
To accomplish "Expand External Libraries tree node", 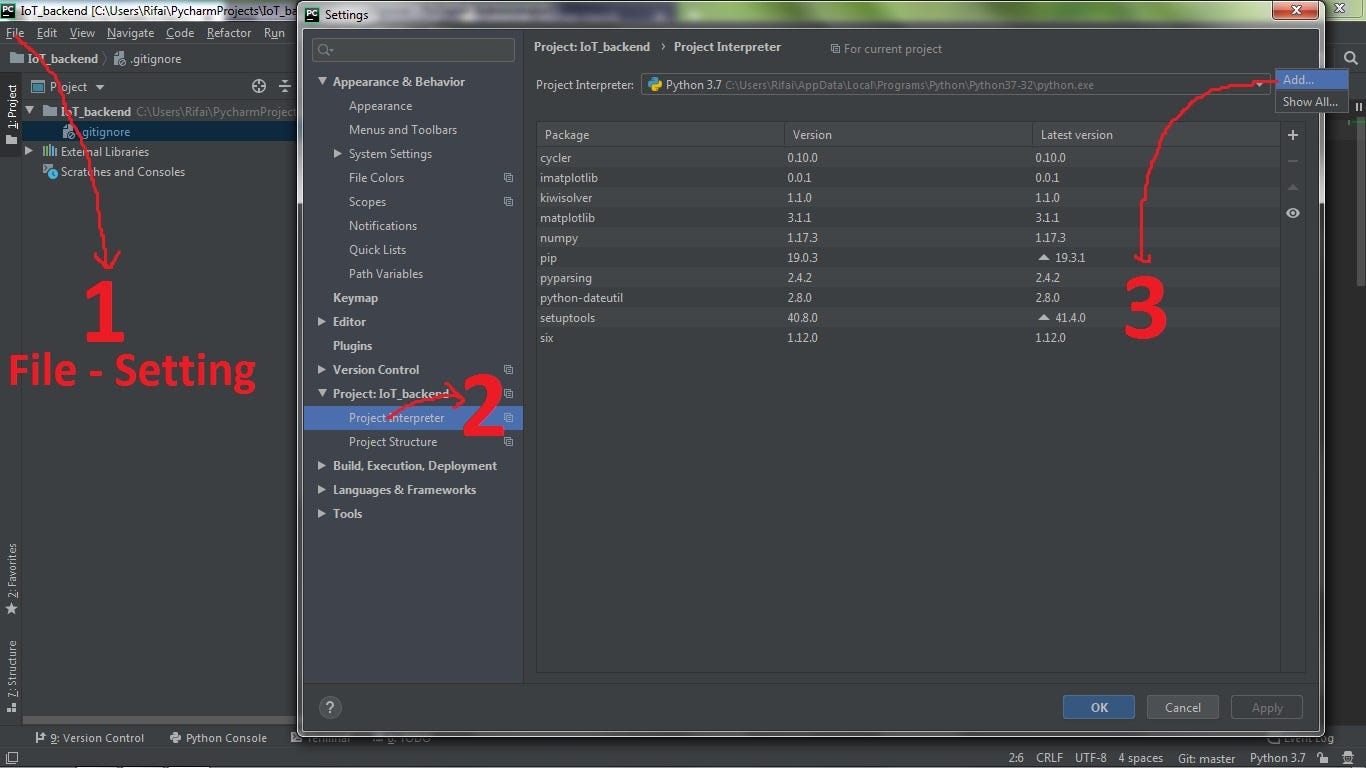I will pyautogui.click(x=29, y=152).
